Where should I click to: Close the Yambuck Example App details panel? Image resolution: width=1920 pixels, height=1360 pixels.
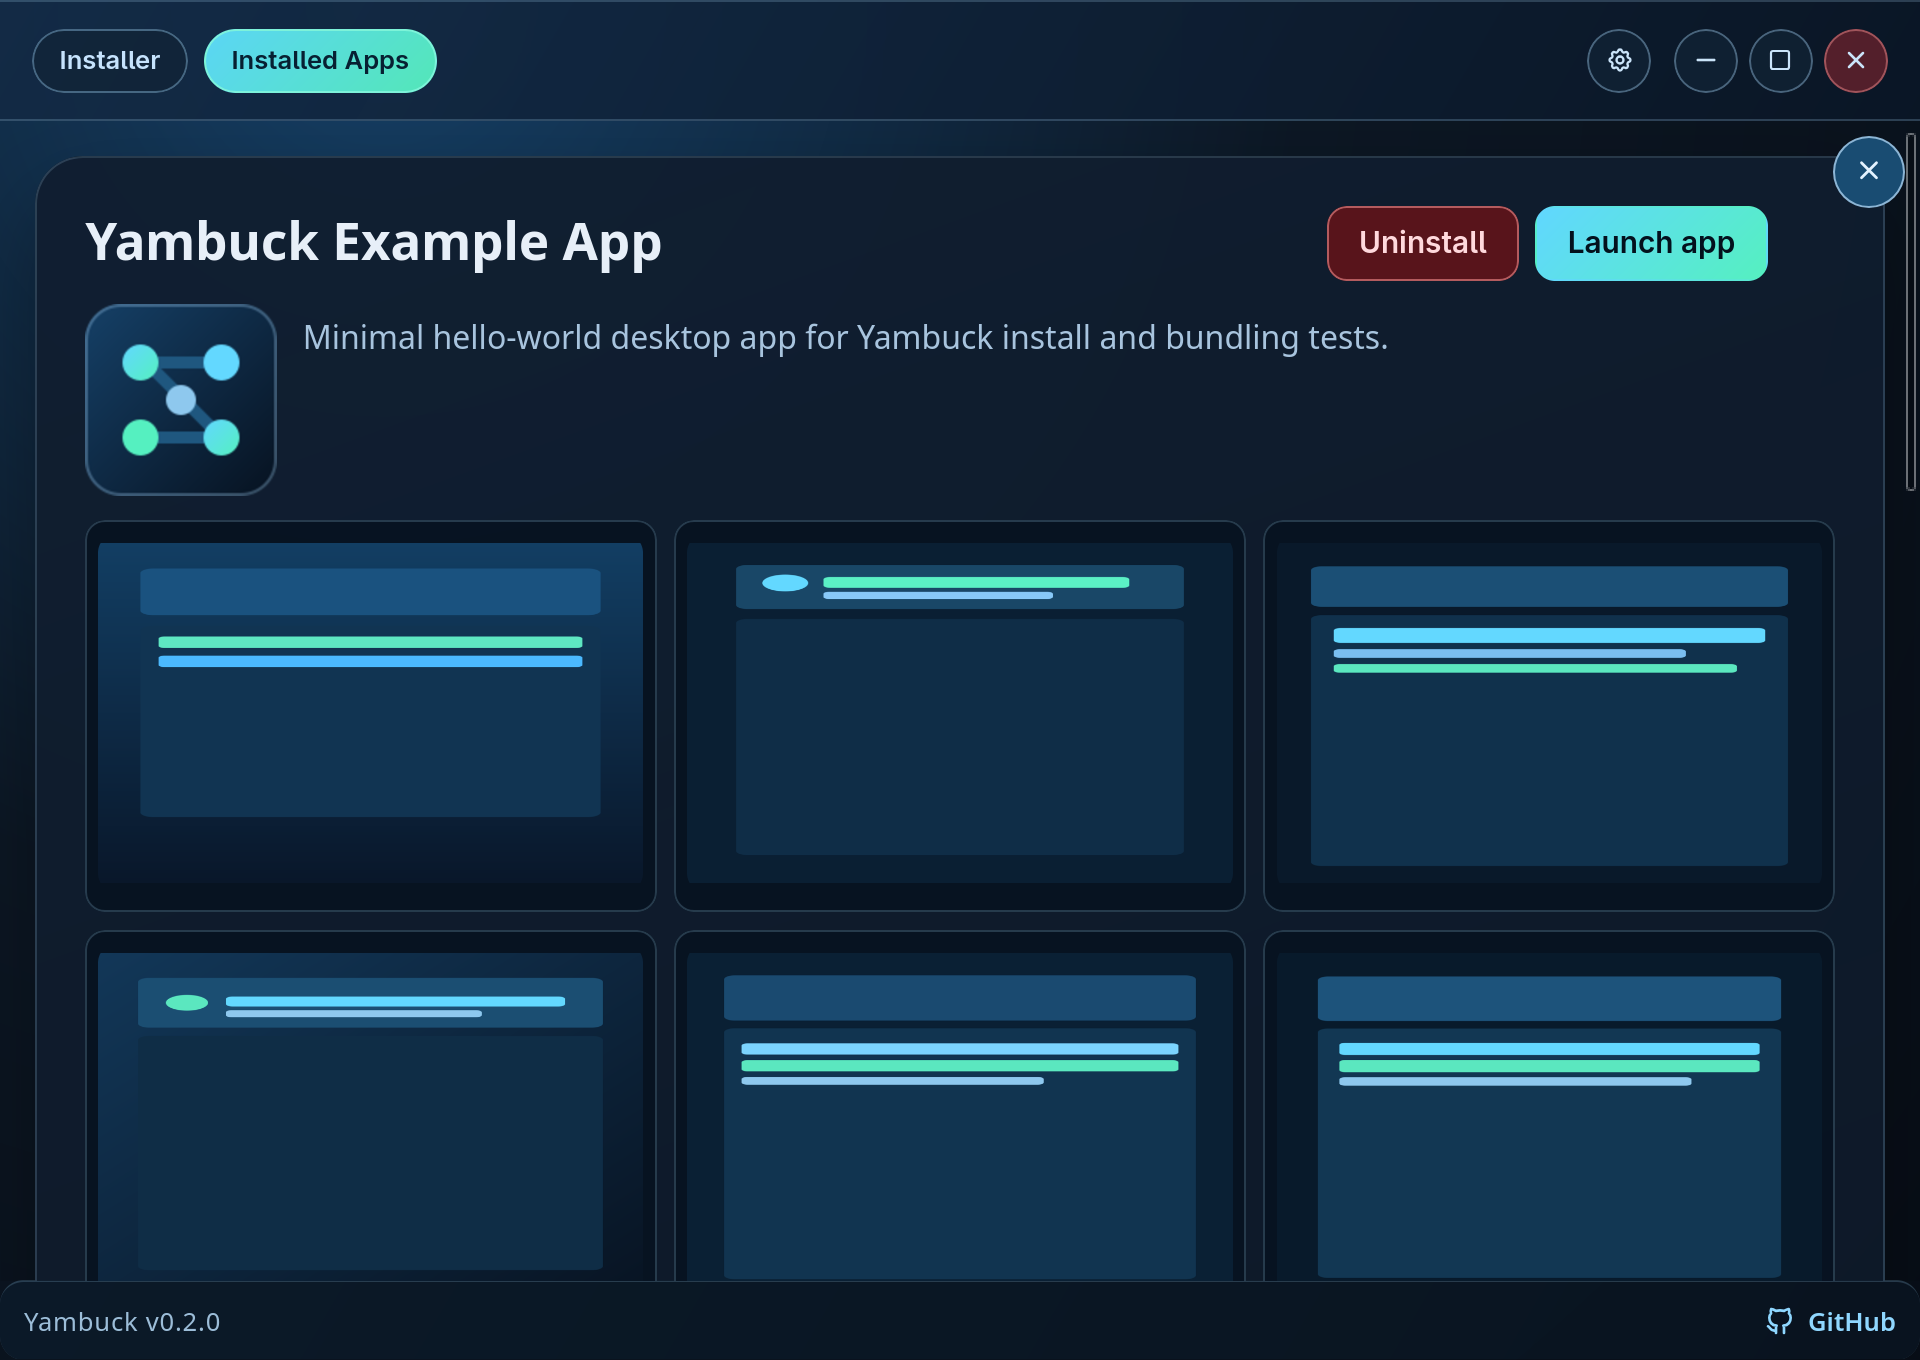[1868, 171]
